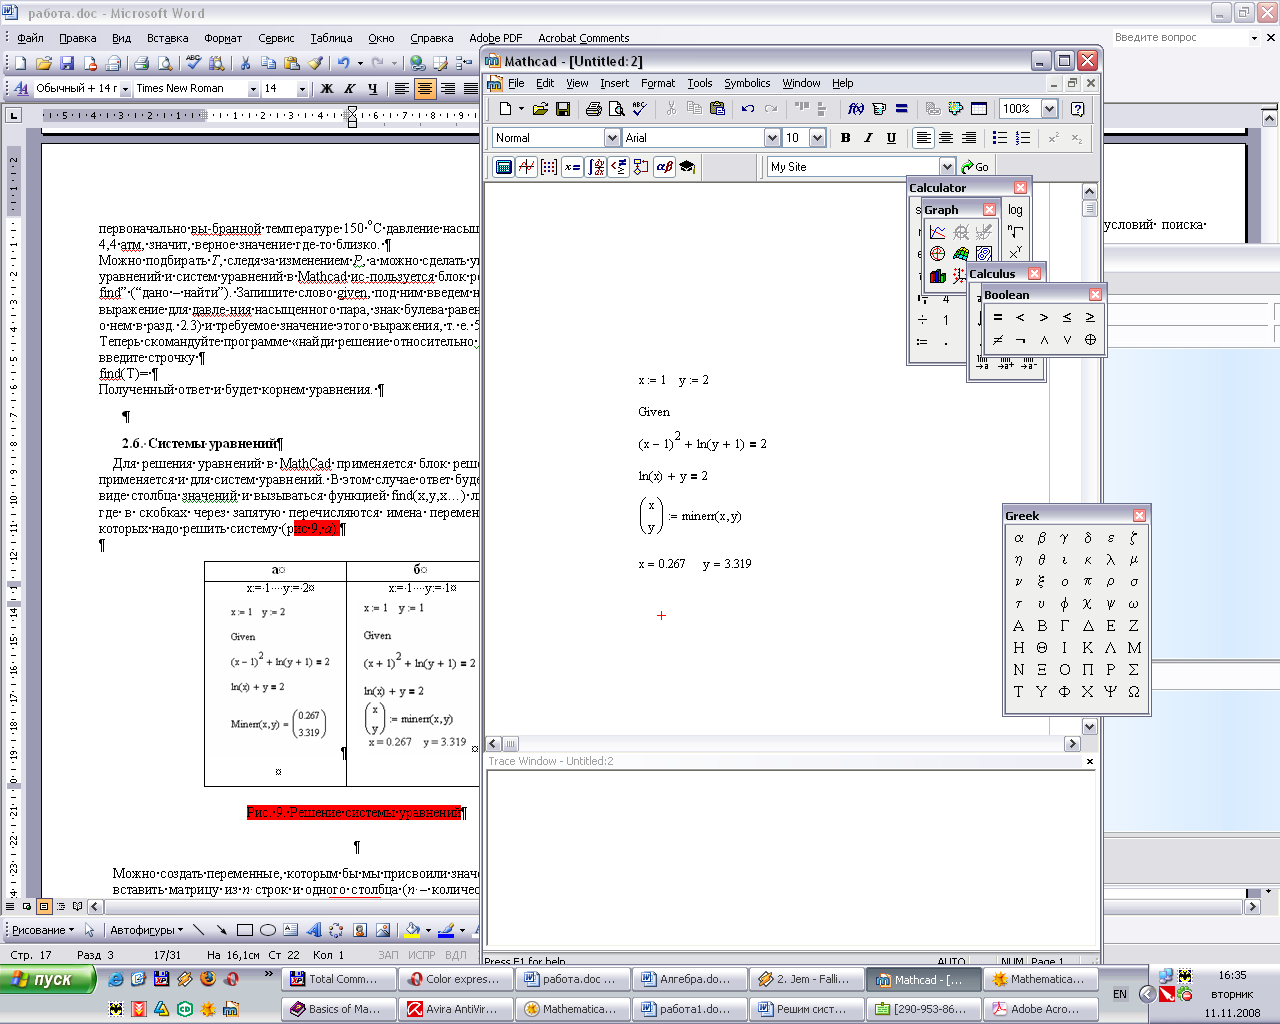The height and width of the screenshot is (1024, 1280).
Task: Open the Symbolics menu in Mathcad
Action: click(747, 83)
